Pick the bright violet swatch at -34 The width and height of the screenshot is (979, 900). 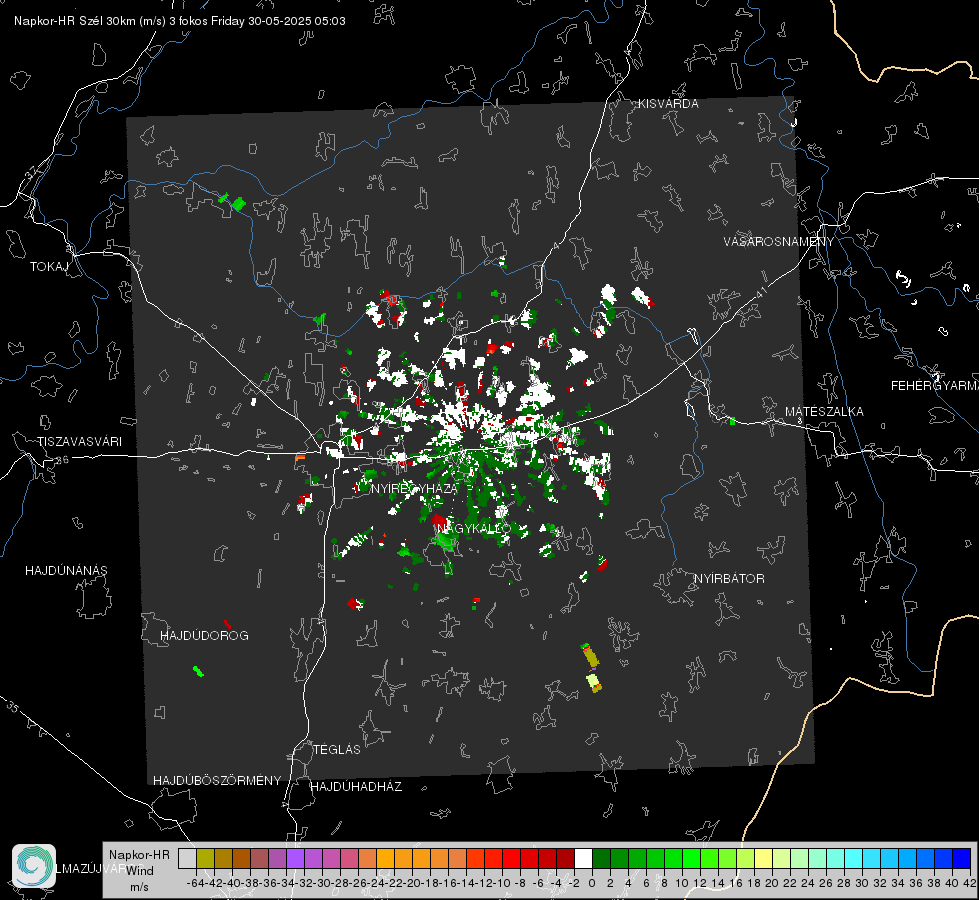coord(295,858)
